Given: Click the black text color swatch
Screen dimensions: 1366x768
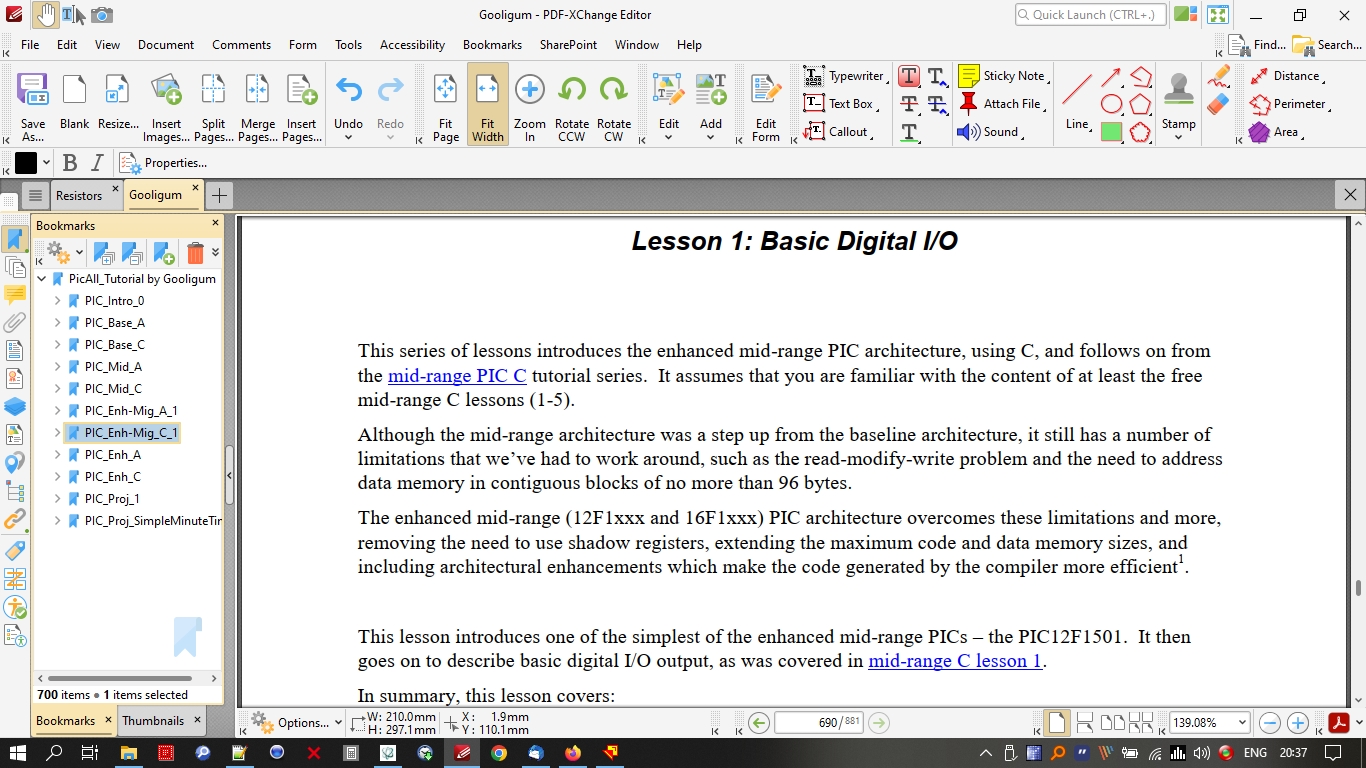Looking at the screenshot, I should tap(26, 163).
